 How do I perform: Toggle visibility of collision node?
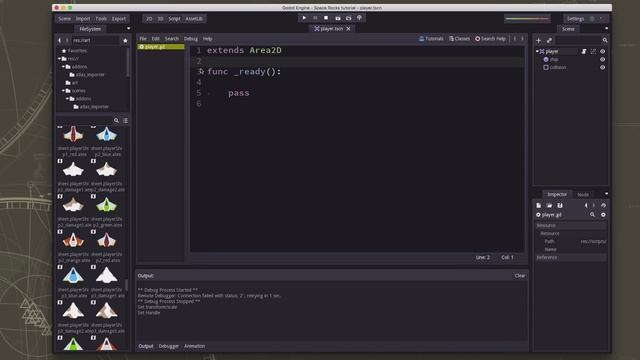click(x=602, y=67)
